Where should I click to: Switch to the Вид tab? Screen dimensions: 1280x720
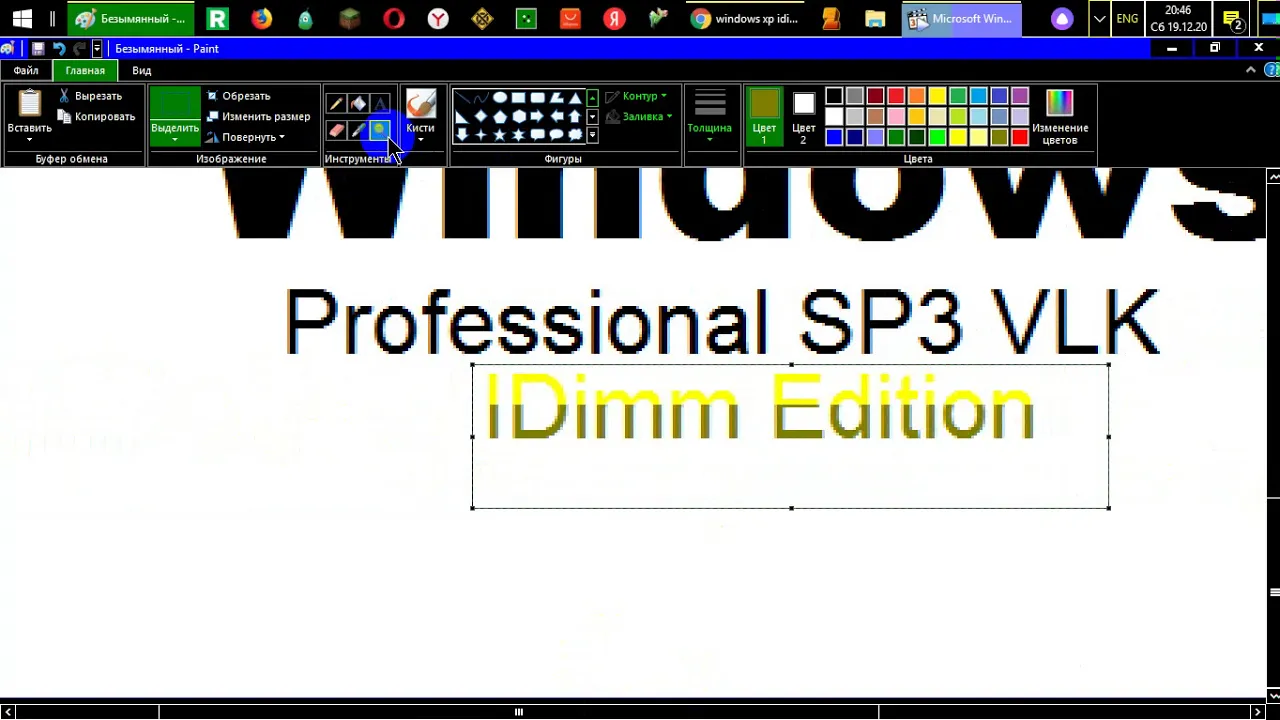pos(142,71)
